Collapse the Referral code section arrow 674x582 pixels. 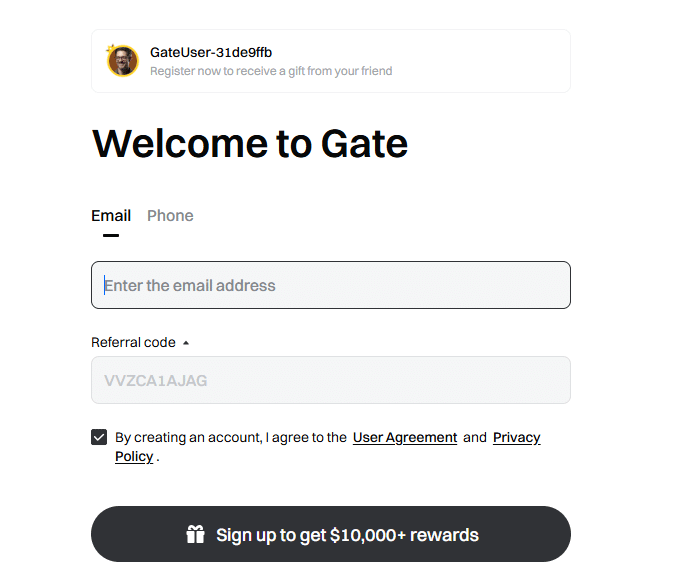(186, 343)
